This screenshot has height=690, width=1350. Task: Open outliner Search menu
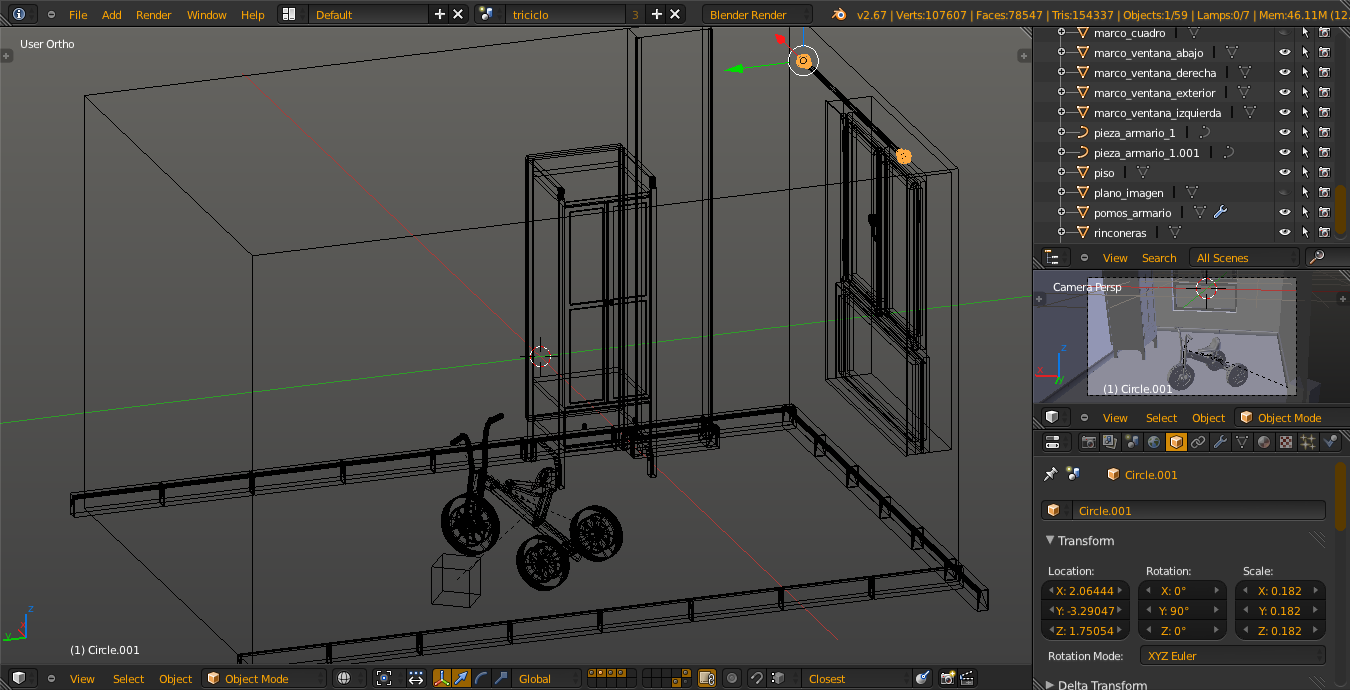pyautogui.click(x=1159, y=257)
